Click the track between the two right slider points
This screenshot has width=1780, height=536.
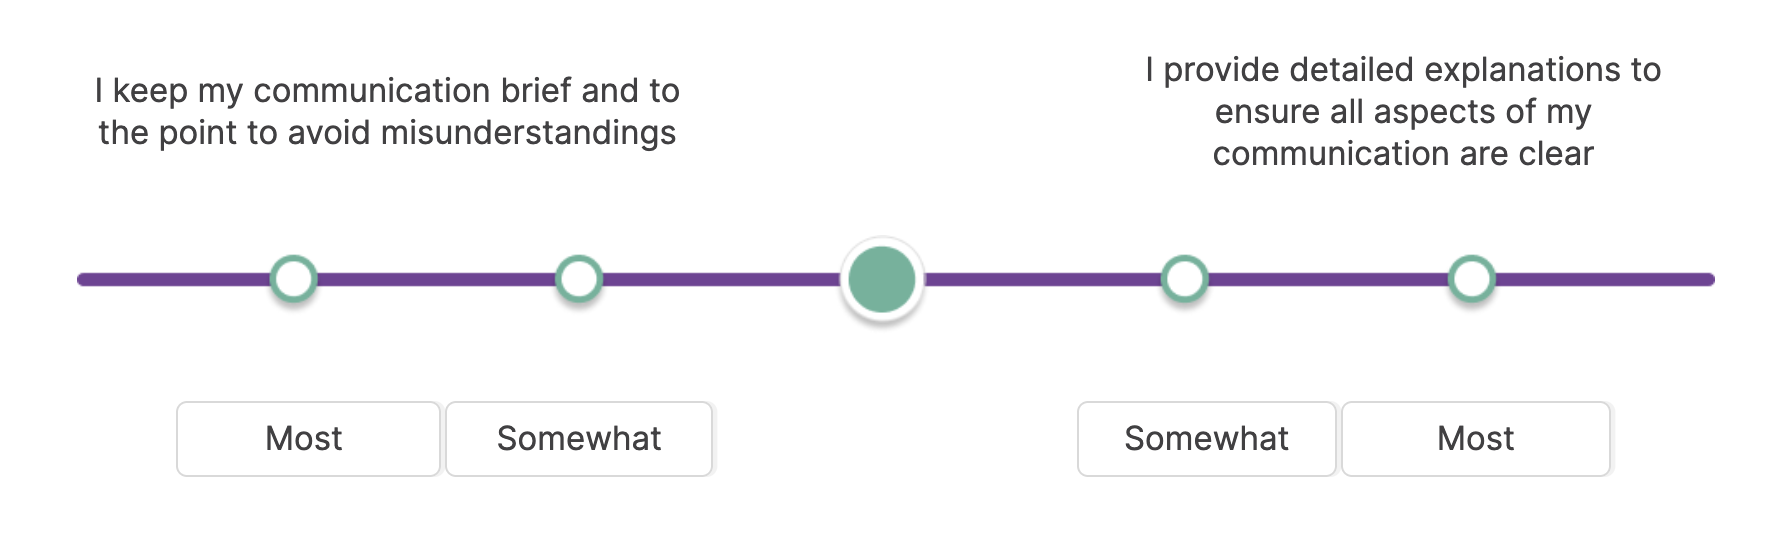[1328, 279]
